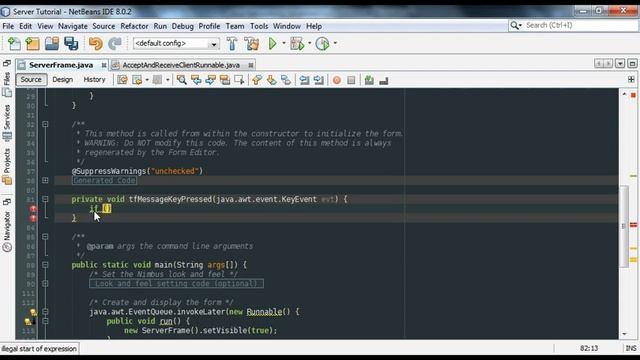Viewport: 640px width, 360px height.
Task: Open the Refactor menu
Action: point(134,26)
